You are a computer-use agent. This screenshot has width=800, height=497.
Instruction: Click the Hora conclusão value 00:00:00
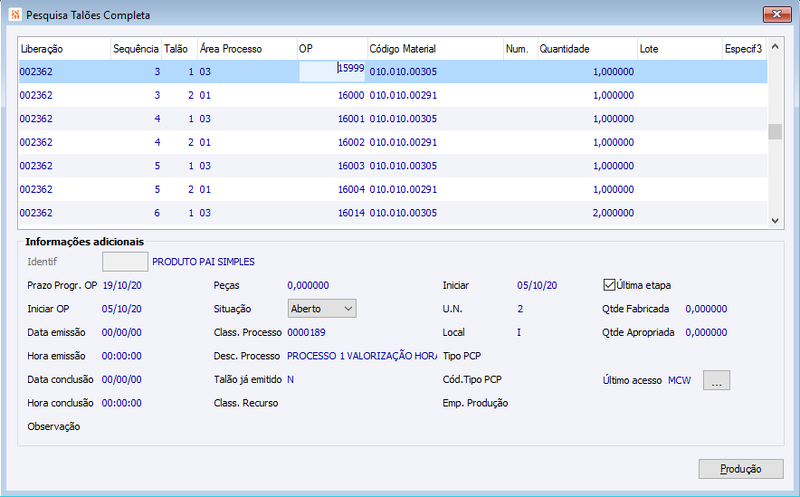pyautogui.click(x=121, y=403)
